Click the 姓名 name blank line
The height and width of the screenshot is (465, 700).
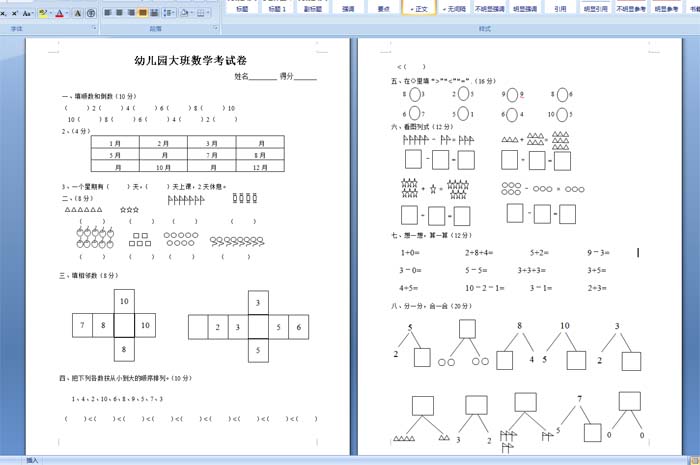pyautogui.click(x=262, y=76)
